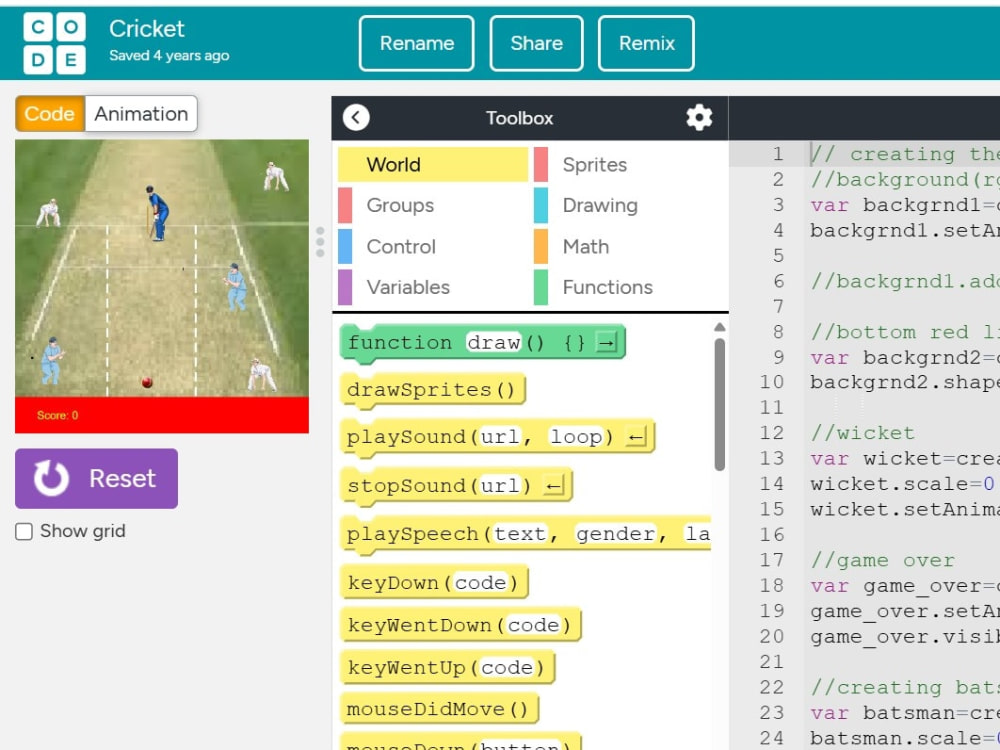
Task: Click the project title 'Cricket'
Action: tap(147, 29)
